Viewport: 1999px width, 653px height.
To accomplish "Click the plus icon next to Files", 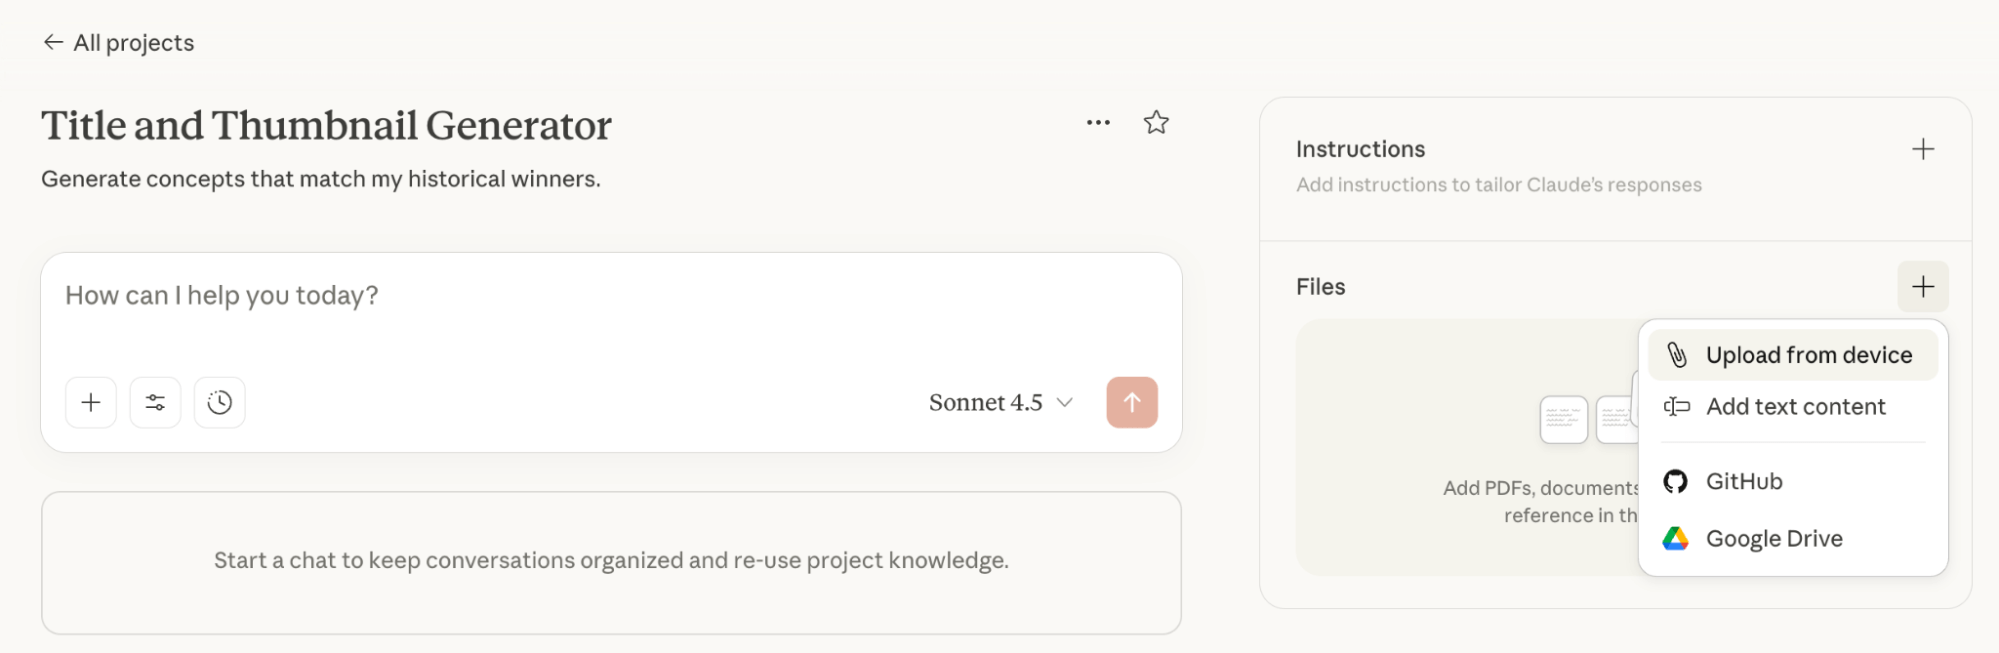I will click(x=1921, y=287).
